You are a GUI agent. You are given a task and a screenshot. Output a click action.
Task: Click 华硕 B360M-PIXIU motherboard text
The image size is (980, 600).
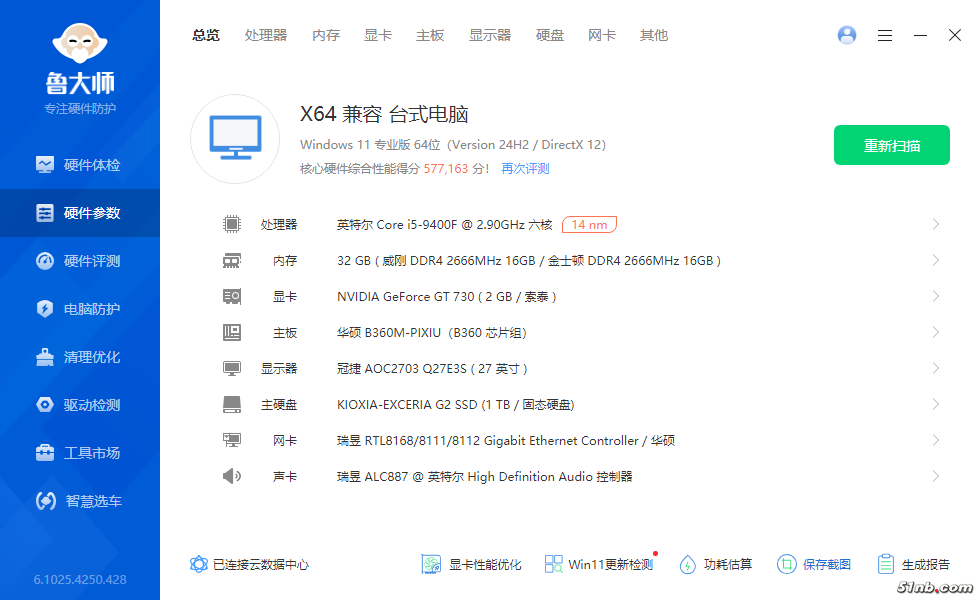coord(432,332)
